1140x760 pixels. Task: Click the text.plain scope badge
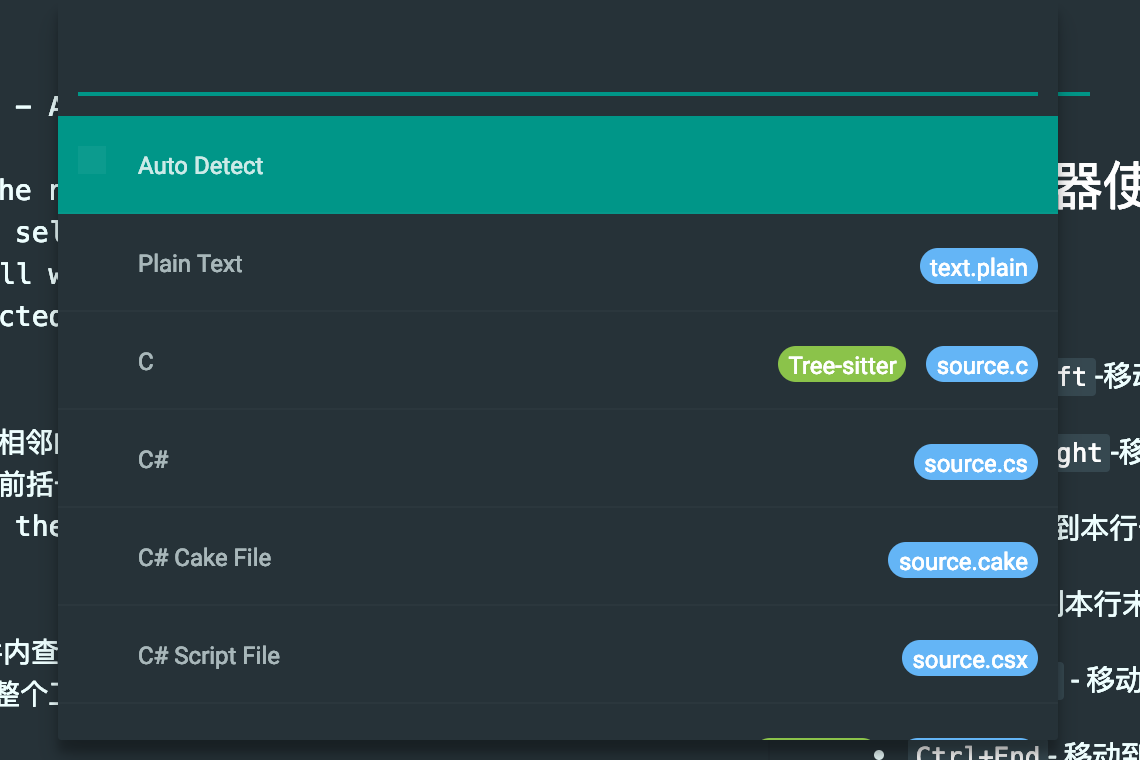pyautogui.click(x=978, y=268)
